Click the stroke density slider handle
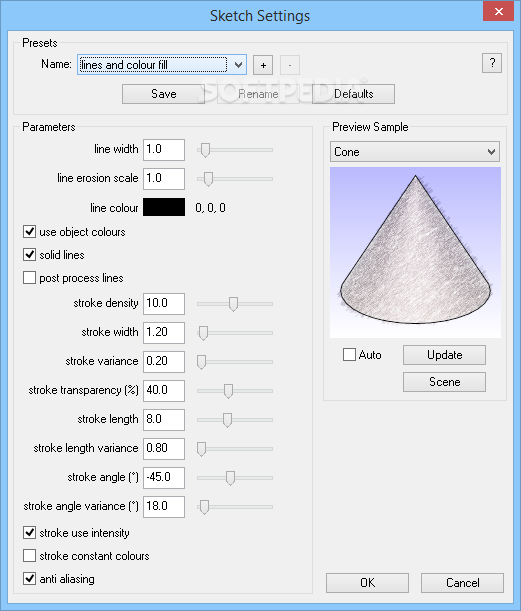The image size is (521, 611). coord(233,304)
